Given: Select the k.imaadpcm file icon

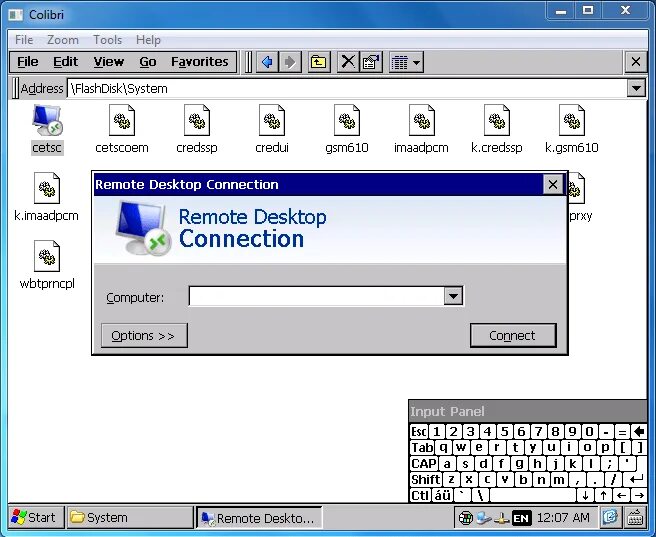Looking at the screenshot, I should 47,188.
